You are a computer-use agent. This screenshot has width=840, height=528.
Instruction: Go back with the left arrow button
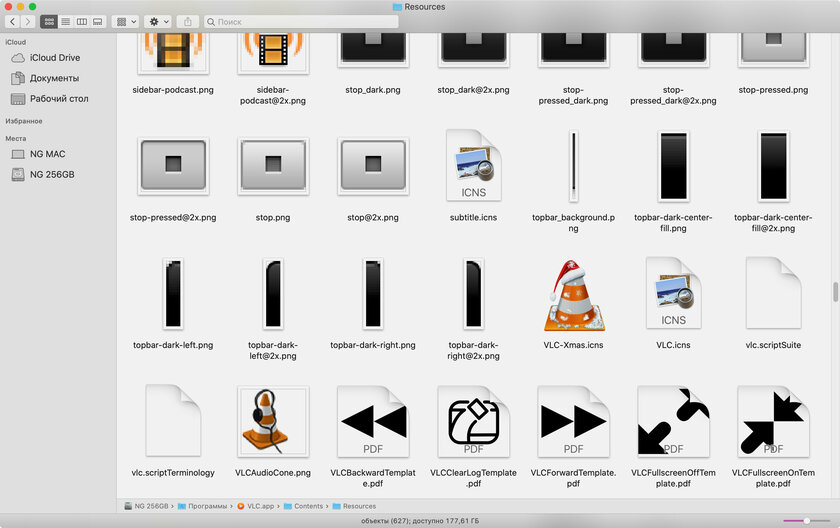pyautogui.click(x=12, y=21)
